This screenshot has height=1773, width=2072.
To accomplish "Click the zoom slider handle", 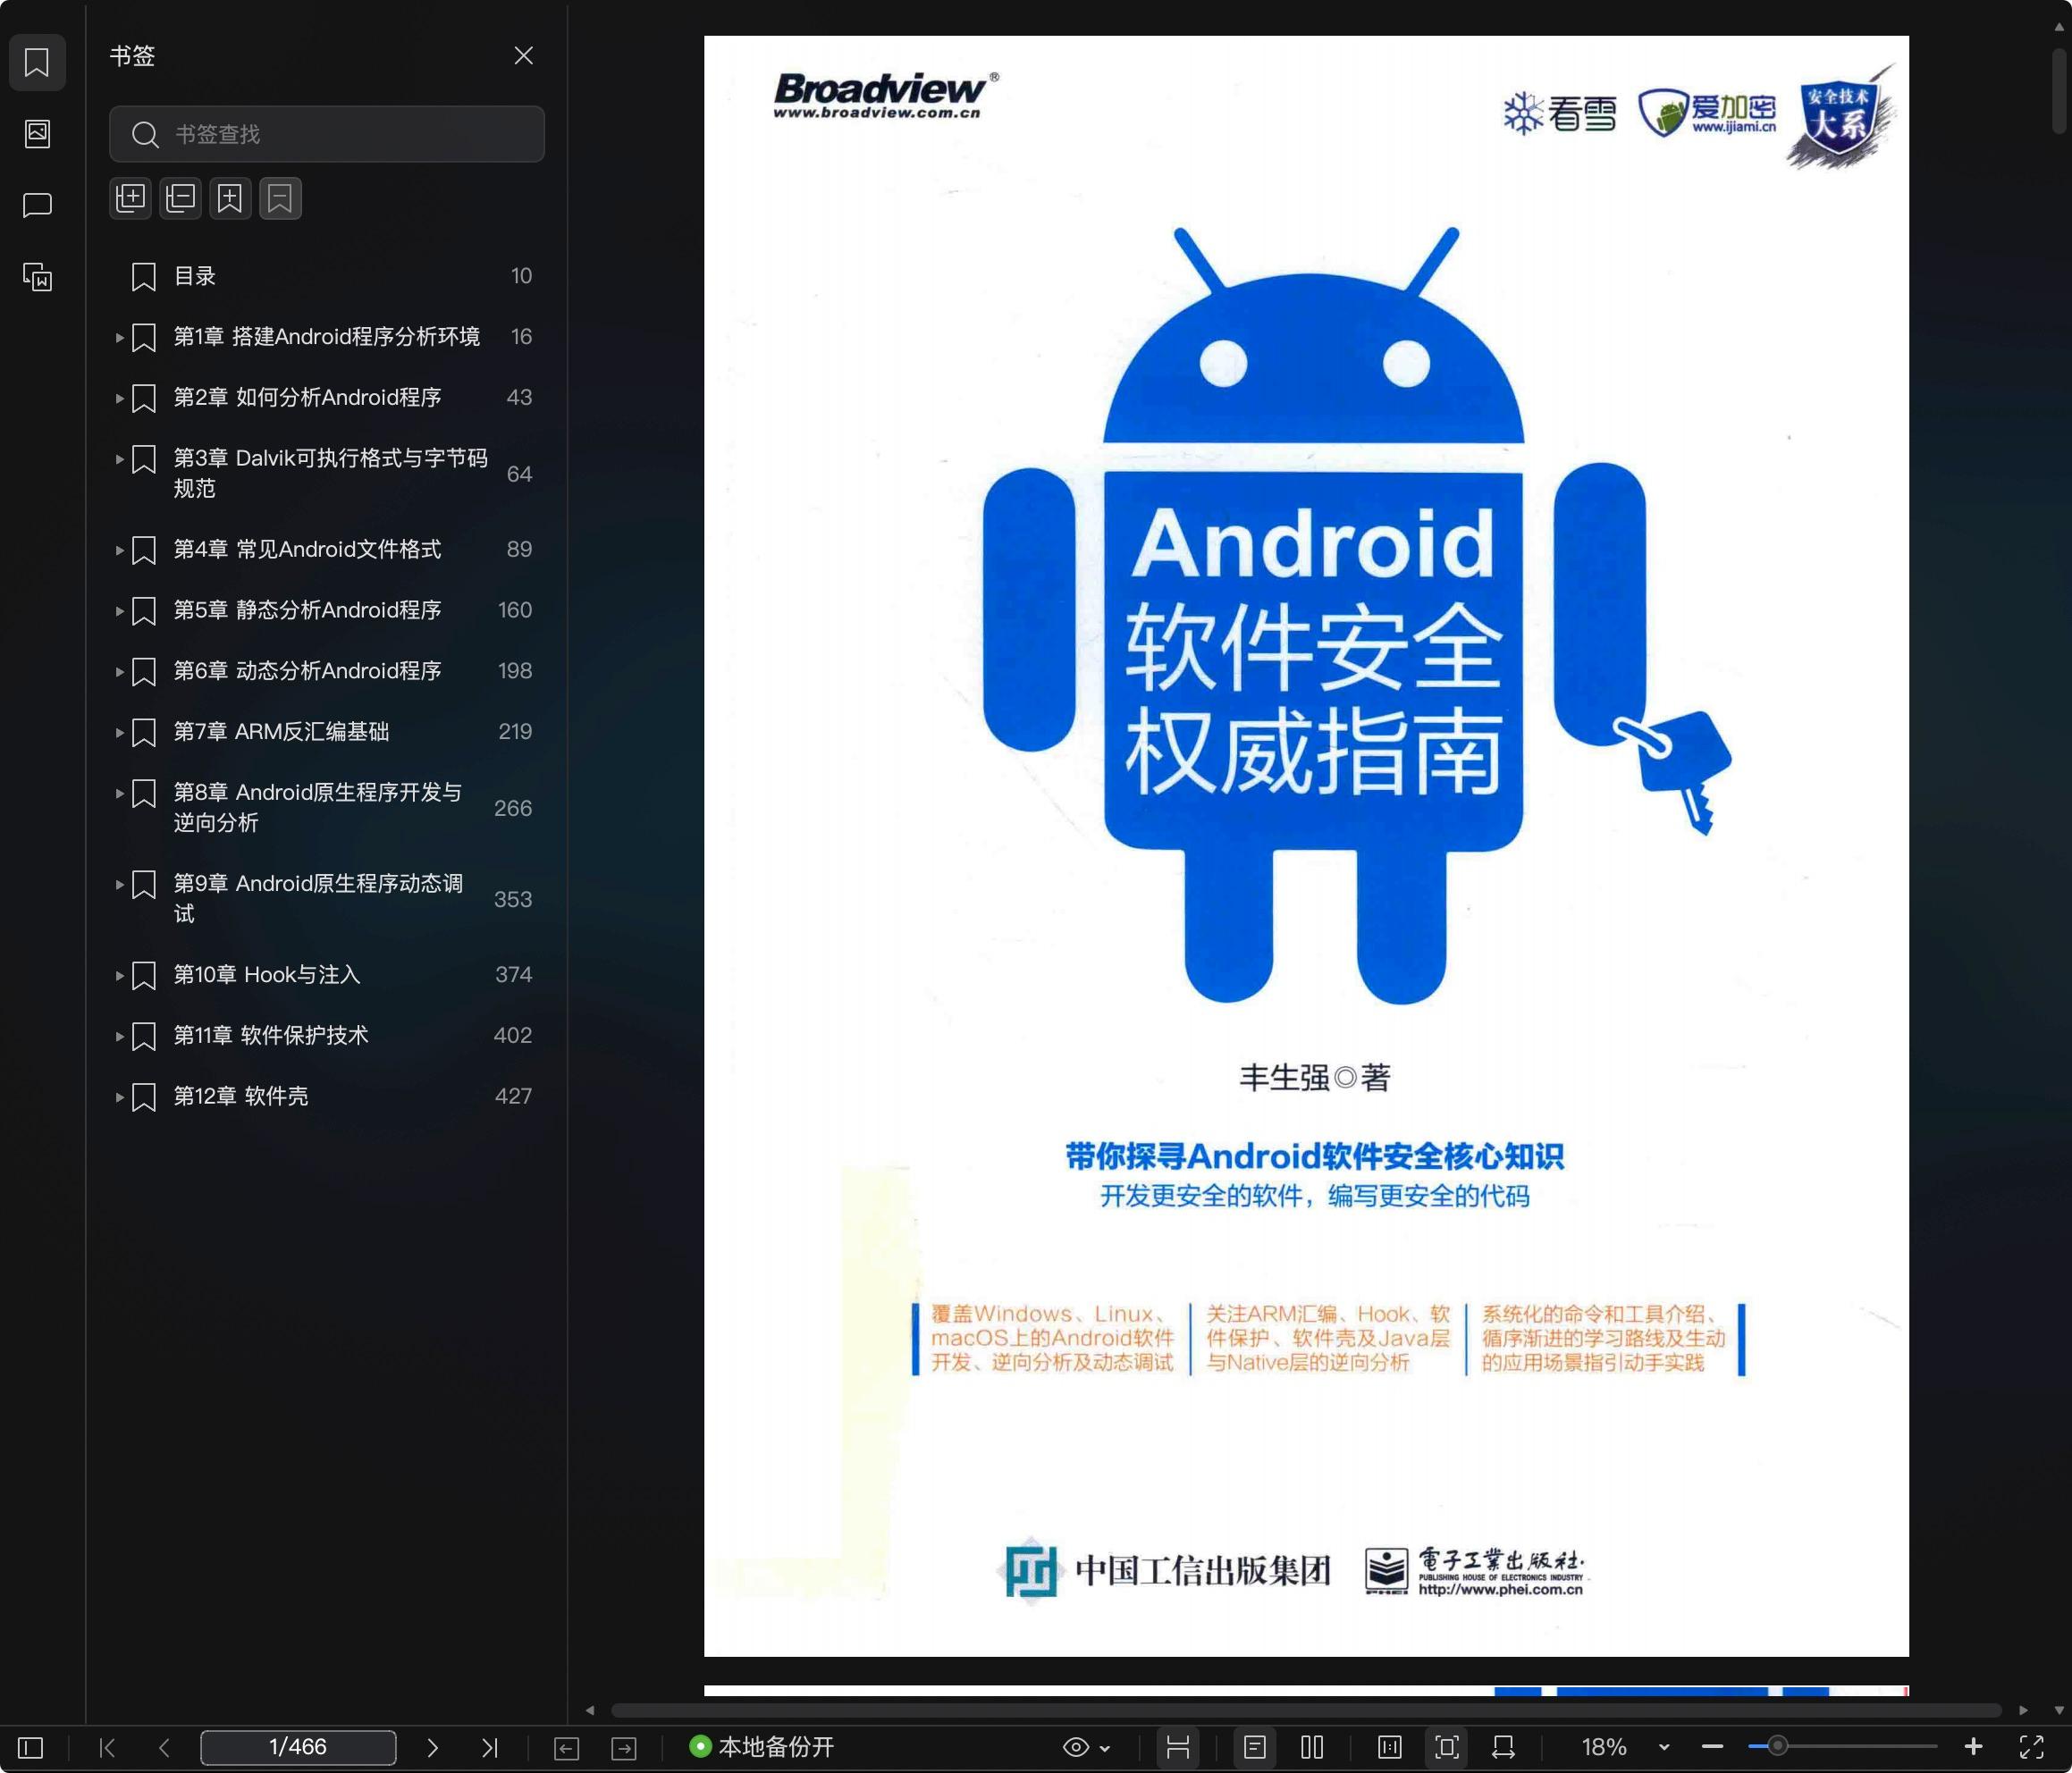I will tap(1777, 1746).
